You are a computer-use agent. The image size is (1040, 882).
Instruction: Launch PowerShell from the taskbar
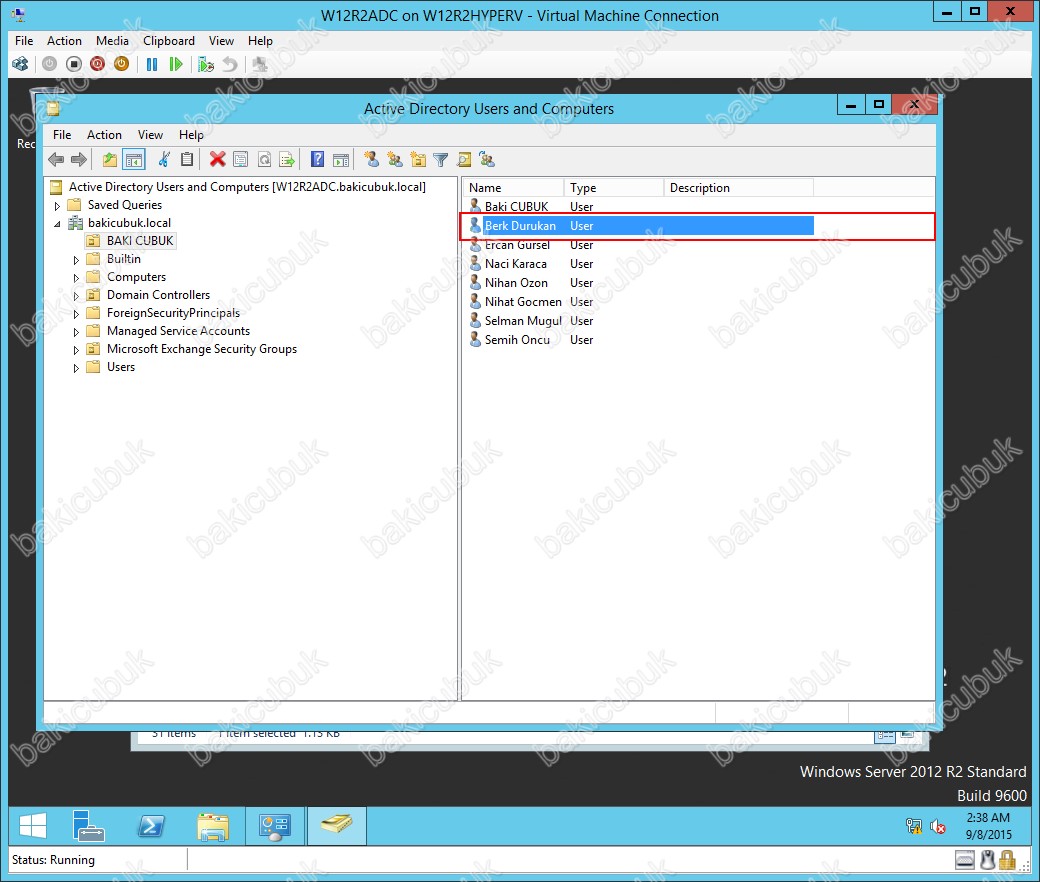pyautogui.click(x=151, y=826)
